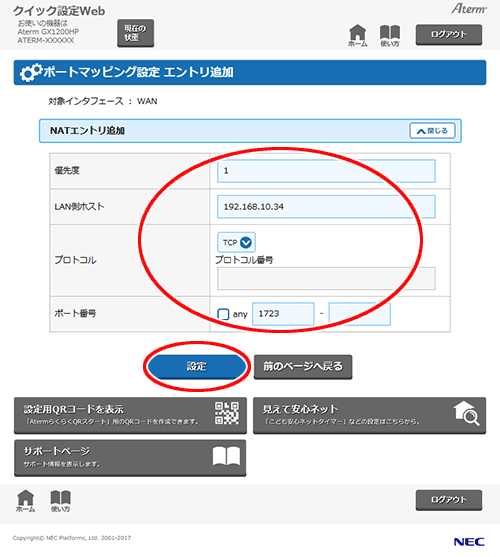Enable the any checkbox for port number
Screen dimensions: 500x557
(x=223, y=314)
